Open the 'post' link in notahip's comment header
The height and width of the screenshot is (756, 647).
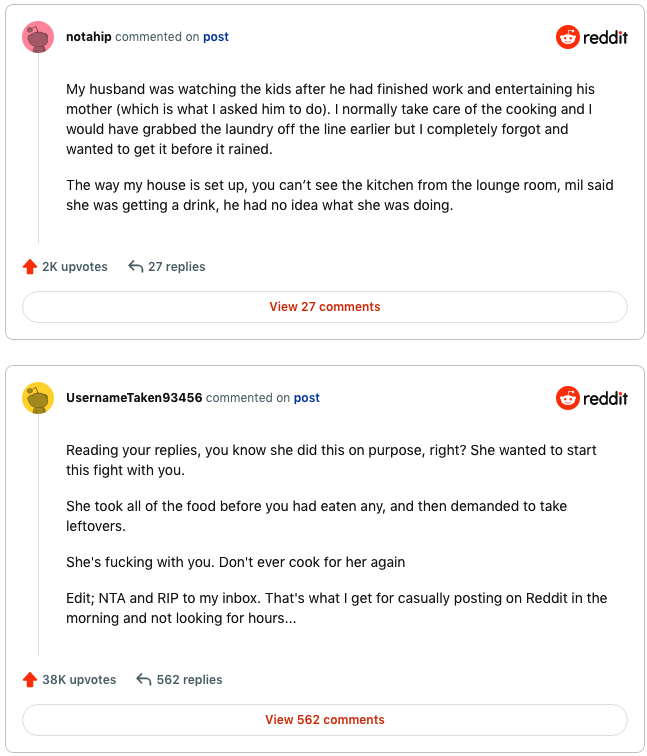(x=216, y=37)
